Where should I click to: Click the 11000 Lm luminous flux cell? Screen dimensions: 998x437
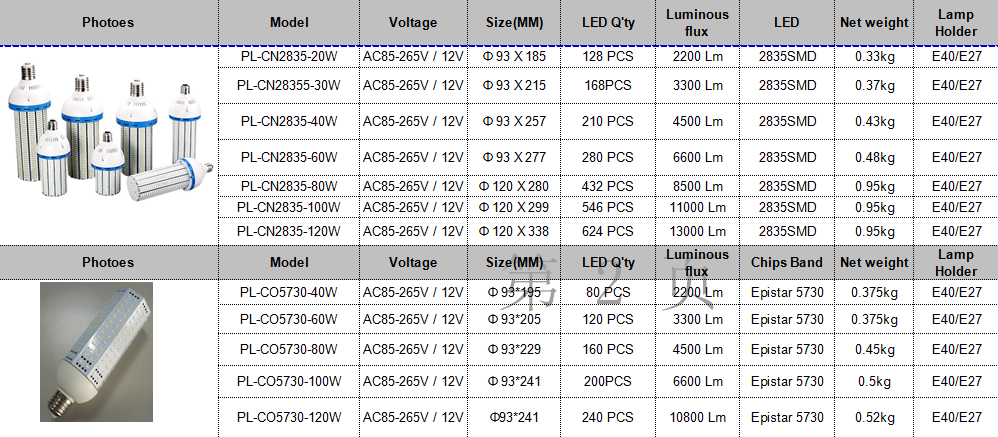point(698,207)
